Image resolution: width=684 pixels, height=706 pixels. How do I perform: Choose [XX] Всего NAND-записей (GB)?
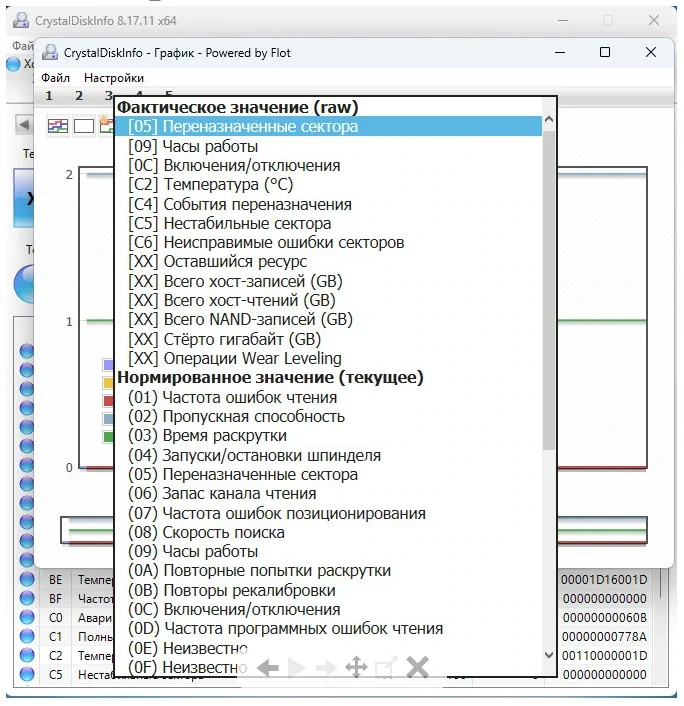click(x=328, y=319)
